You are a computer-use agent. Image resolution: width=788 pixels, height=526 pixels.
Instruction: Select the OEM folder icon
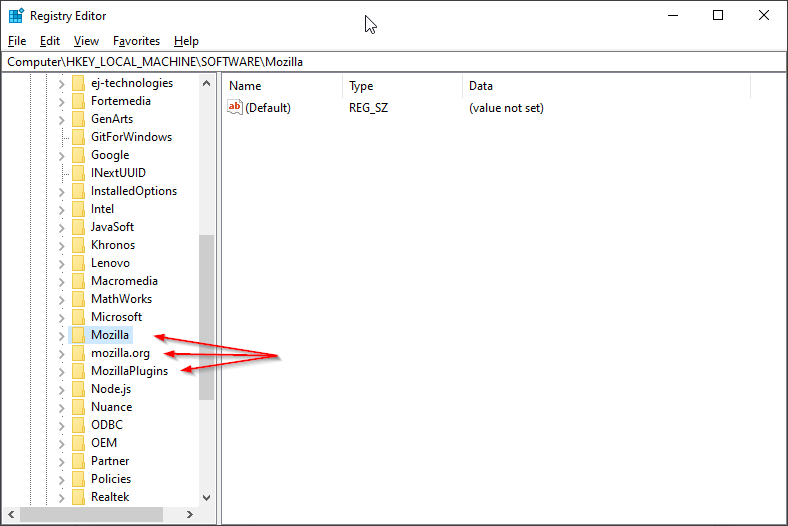point(78,443)
